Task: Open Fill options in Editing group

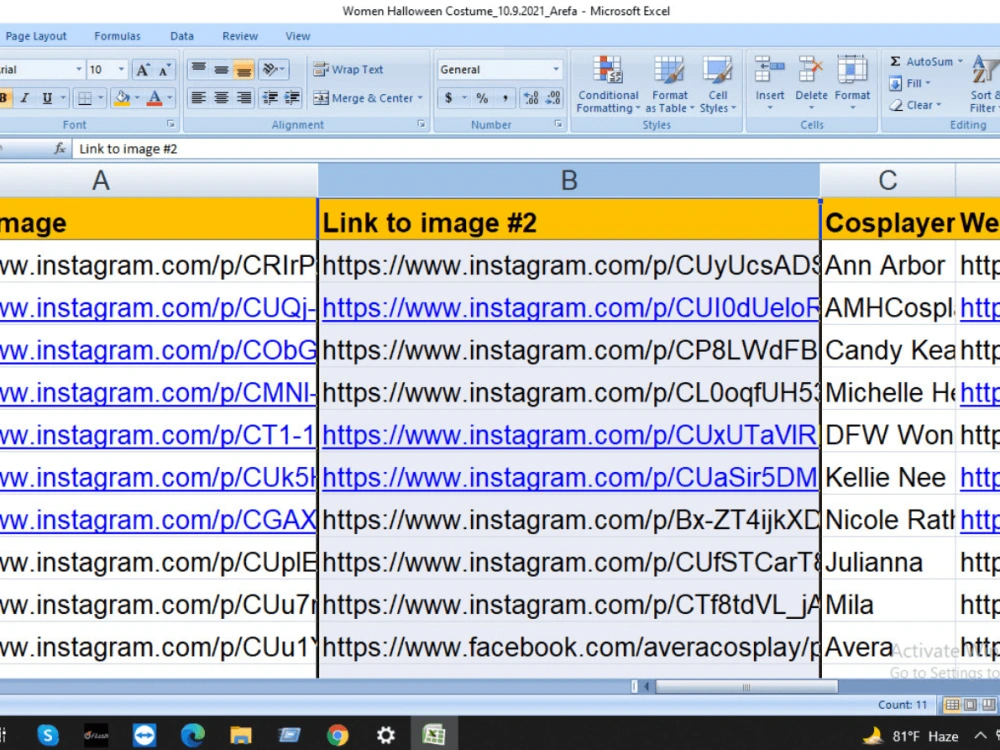Action: [910, 84]
